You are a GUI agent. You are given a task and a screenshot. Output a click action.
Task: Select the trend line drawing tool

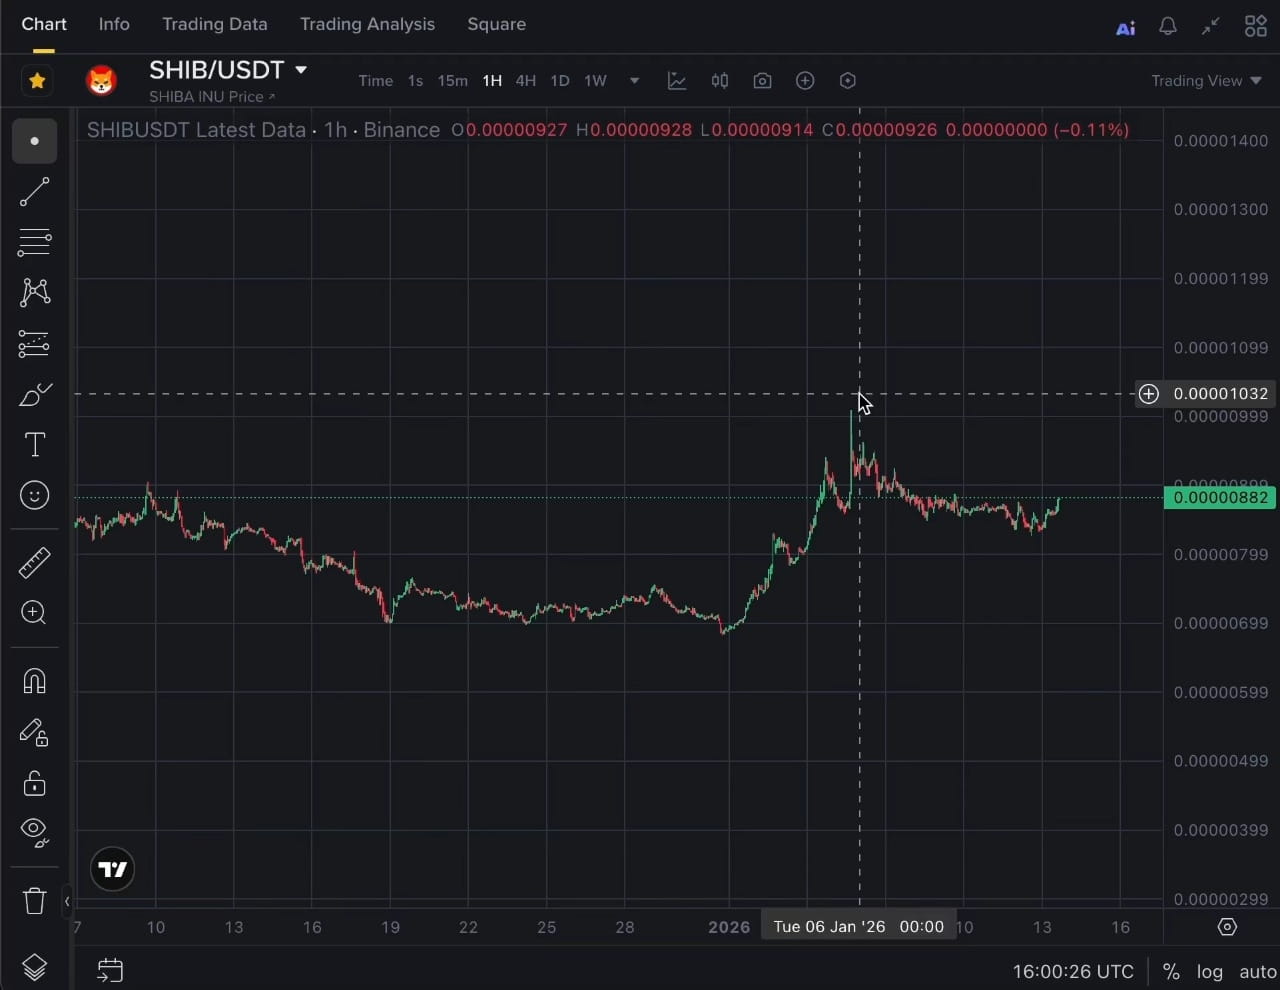pyautogui.click(x=34, y=192)
